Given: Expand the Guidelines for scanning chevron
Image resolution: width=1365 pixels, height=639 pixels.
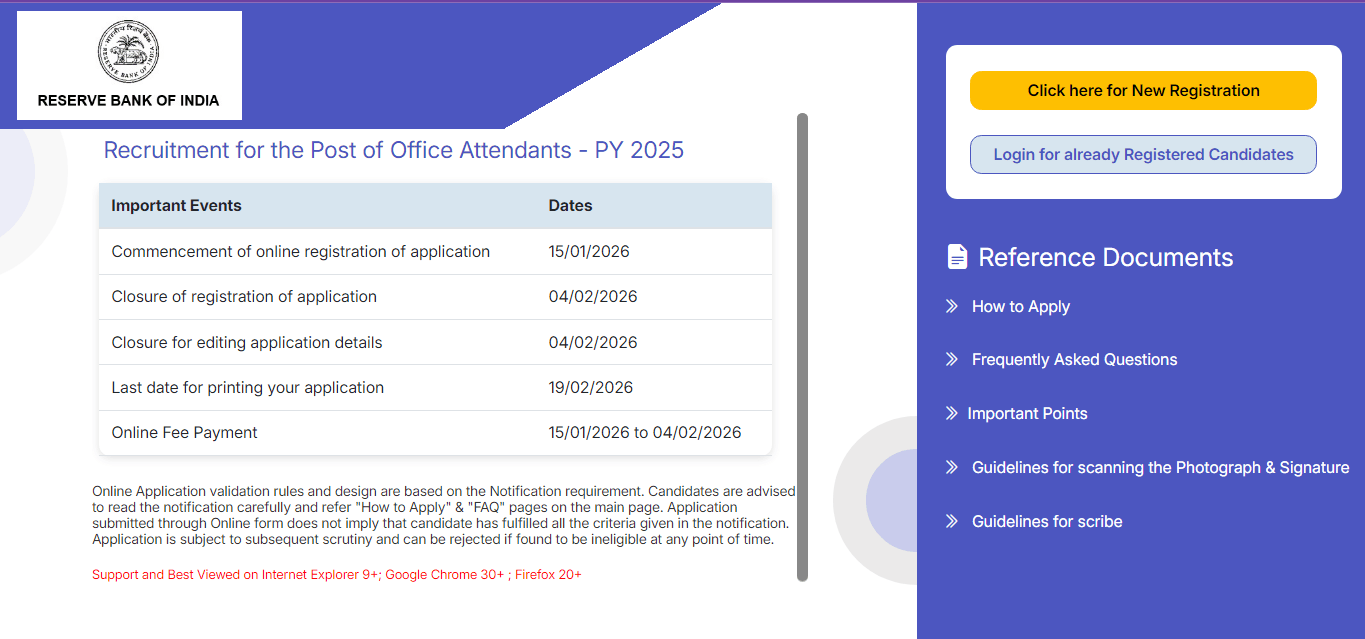Looking at the screenshot, I should pos(950,467).
